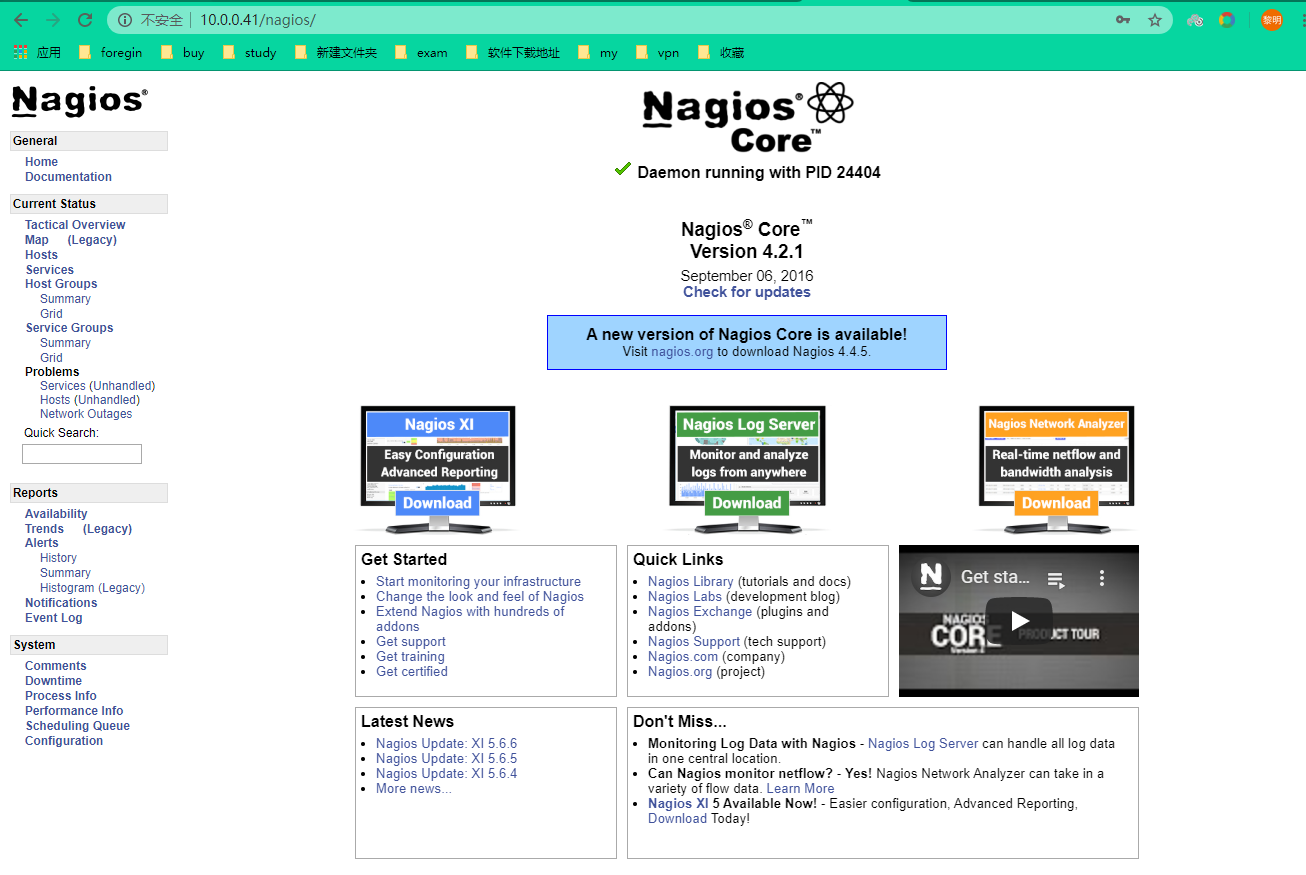Screen dimensions: 1306x875
Task: Open the exam bookmark folder
Action: [x=421, y=52]
